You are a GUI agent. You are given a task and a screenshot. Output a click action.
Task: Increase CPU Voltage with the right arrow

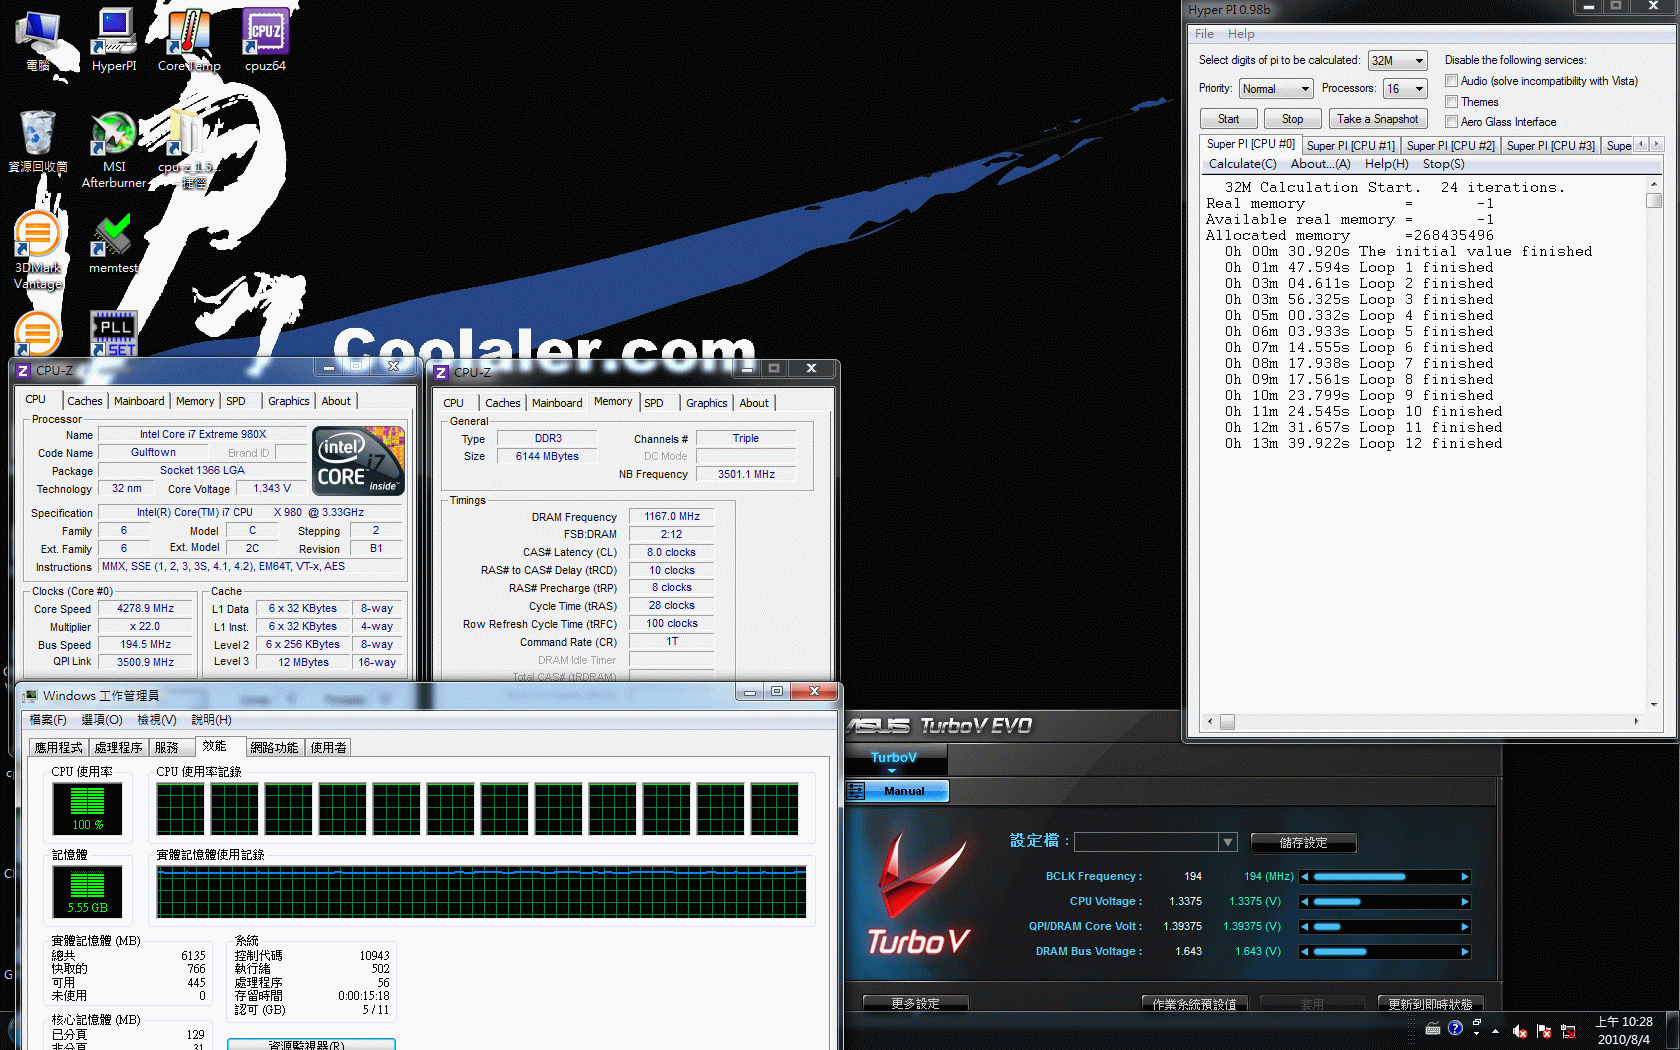click(1465, 902)
